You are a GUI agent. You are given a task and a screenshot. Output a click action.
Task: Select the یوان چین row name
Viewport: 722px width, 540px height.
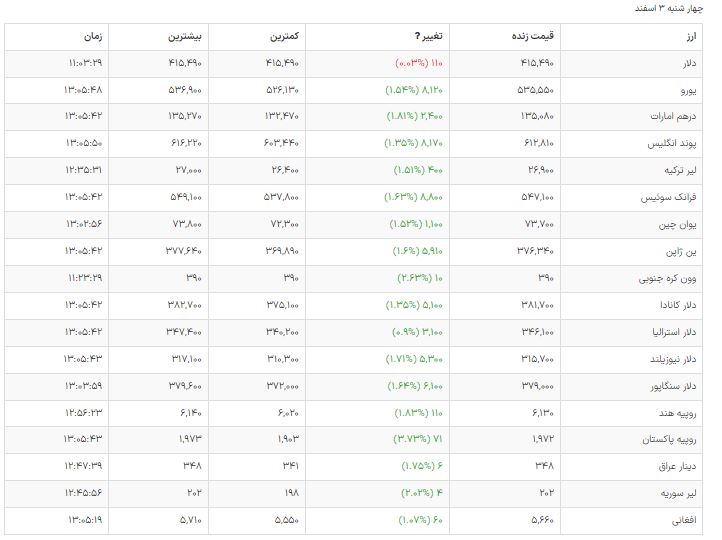coord(678,224)
